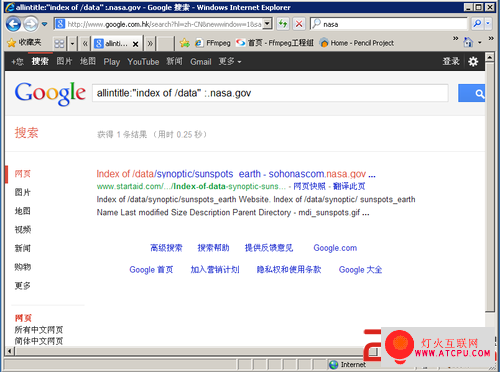Viewport: 500px width, 372px height.
Task: Open a blank new tab
Action: click(165, 43)
